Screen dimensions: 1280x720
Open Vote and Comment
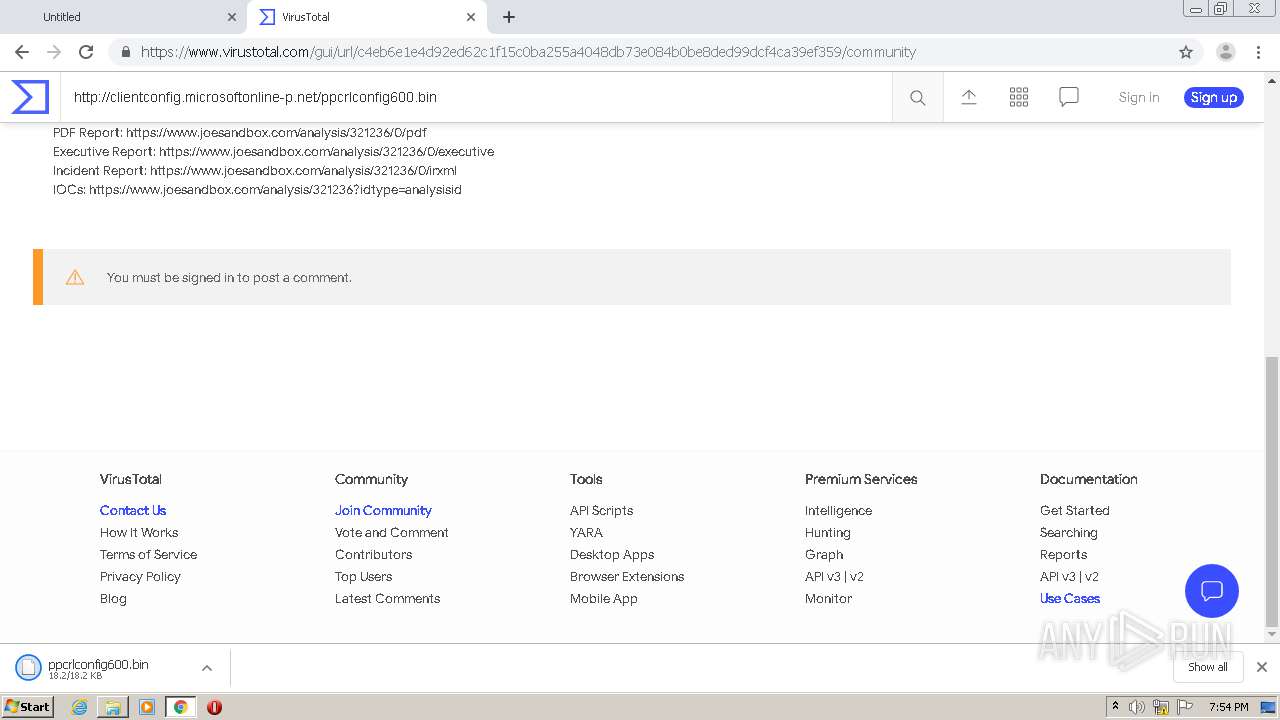tap(392, 532)
